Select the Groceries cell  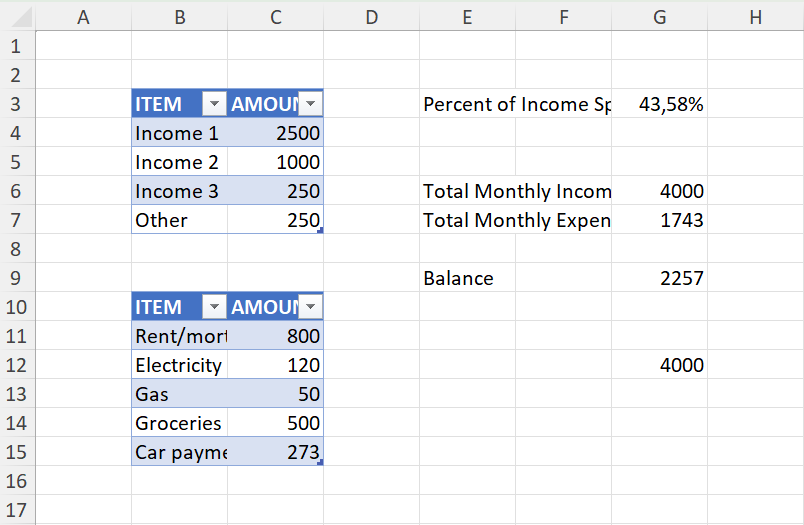click(x=179, y=423)
